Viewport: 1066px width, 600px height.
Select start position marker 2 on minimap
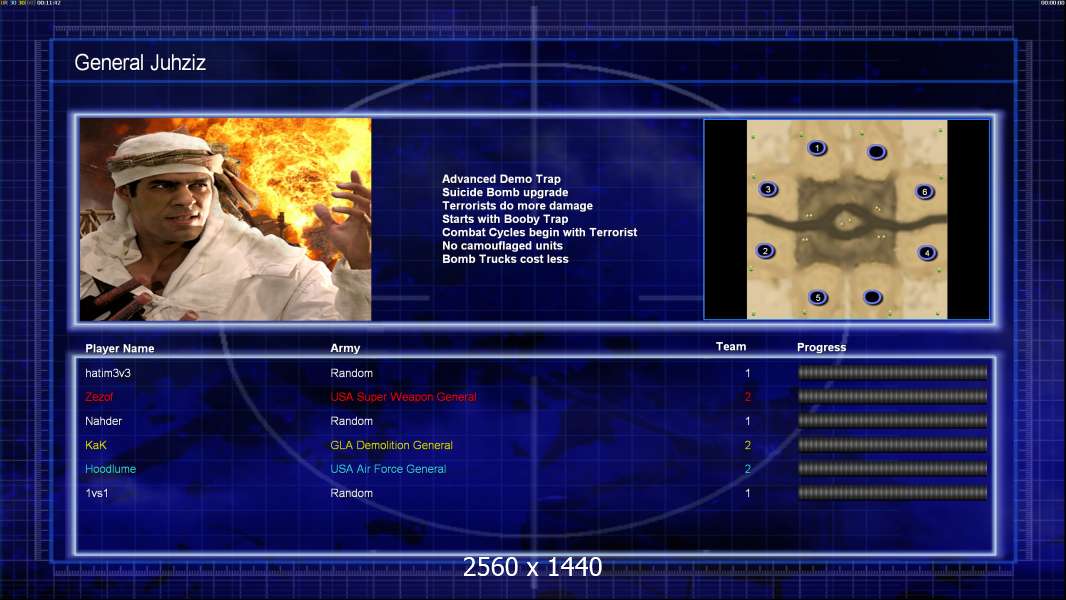pos(766,251)
